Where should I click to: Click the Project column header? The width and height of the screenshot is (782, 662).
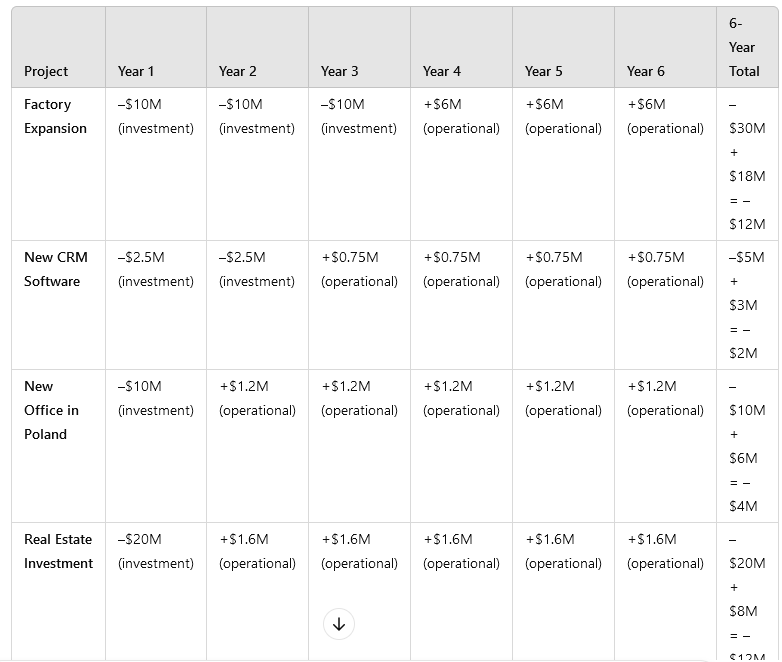point(46,71)
